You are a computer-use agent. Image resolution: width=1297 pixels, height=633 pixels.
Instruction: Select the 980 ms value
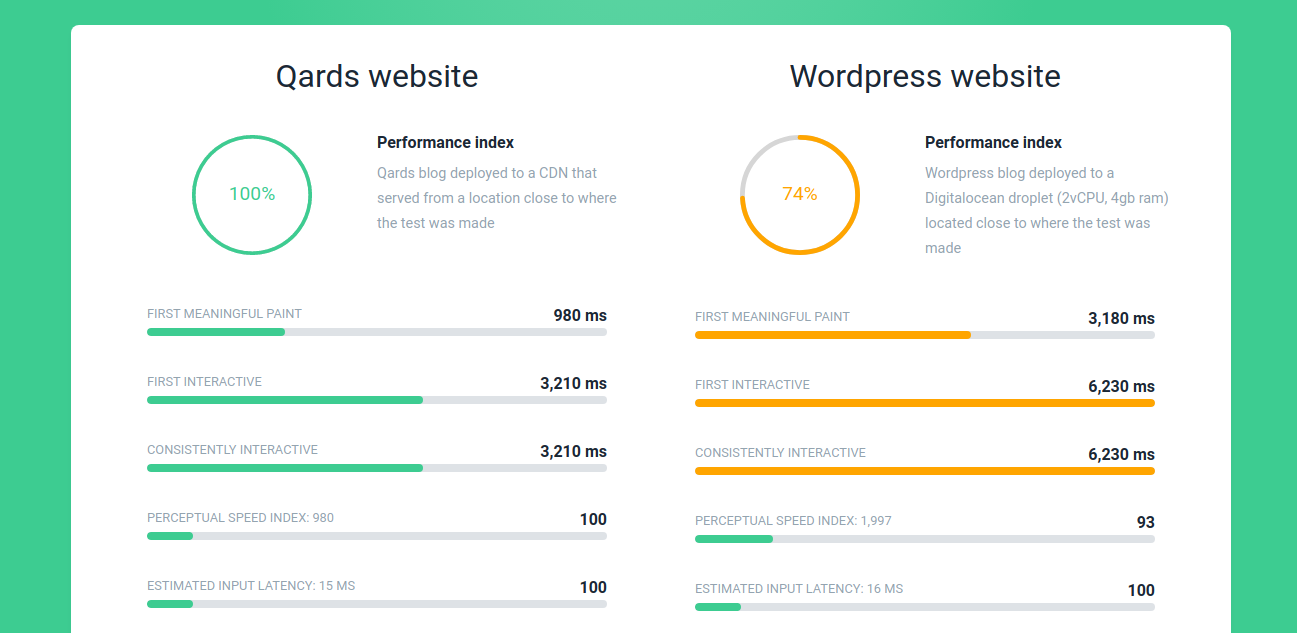tap(580, 315)
